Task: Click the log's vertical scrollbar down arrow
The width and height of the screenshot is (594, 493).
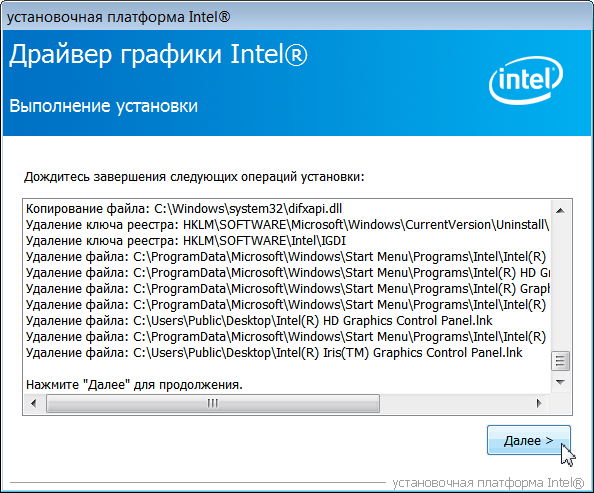Action: [x=560, y=382]
